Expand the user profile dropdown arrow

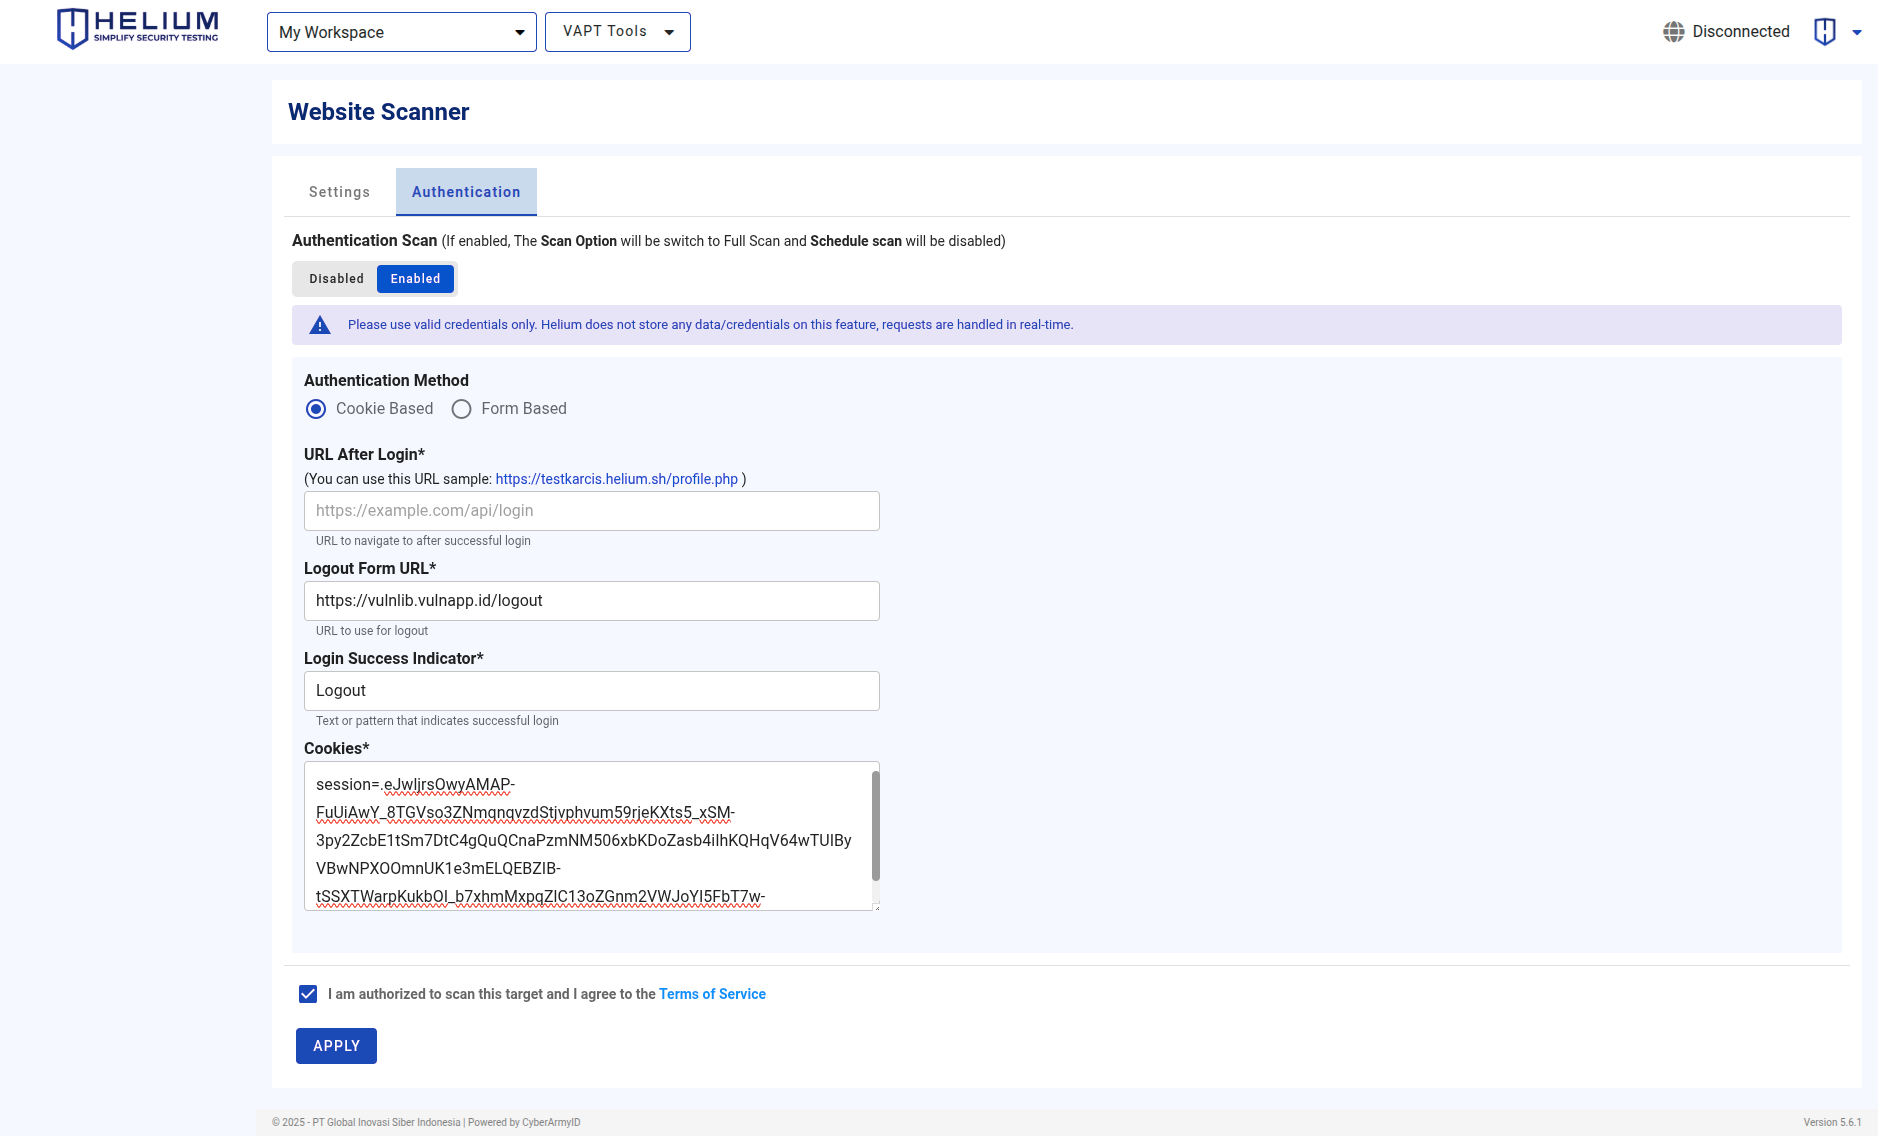(x=1857, y=32)
